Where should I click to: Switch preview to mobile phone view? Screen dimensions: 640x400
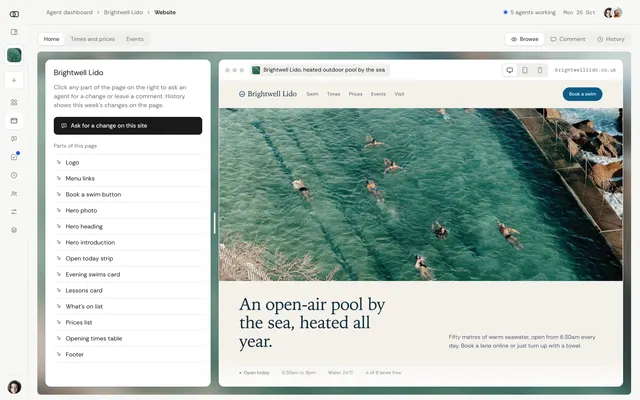pyautogui.click(x=540, y=70)
